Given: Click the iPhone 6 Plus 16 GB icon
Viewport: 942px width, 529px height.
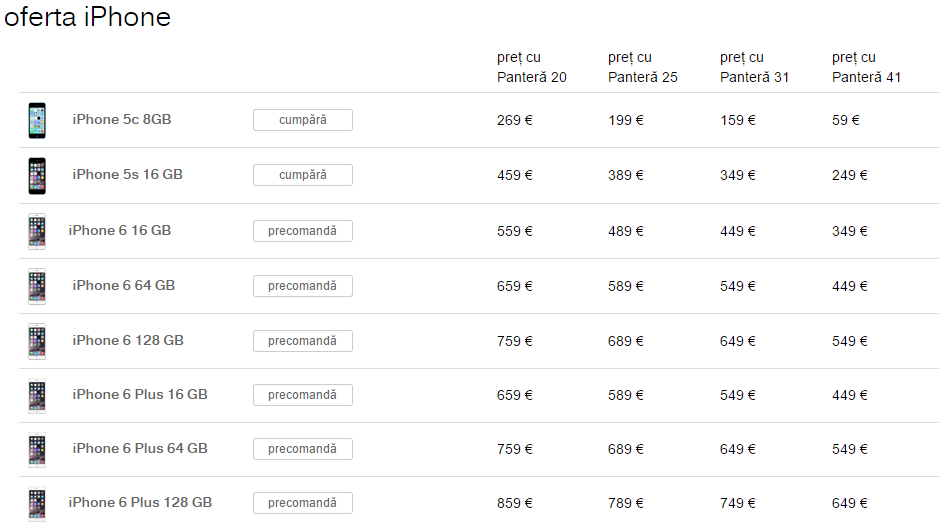Looking at the screenshot, I should pos(37,396).
